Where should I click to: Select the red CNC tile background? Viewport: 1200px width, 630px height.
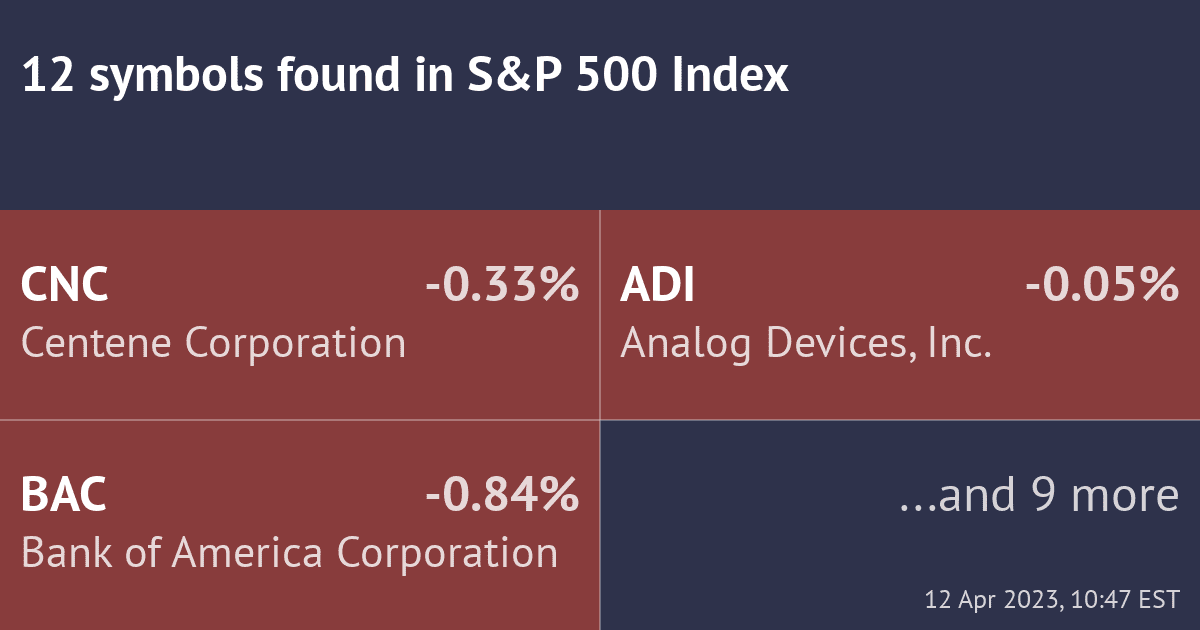(x=300, y=390)
